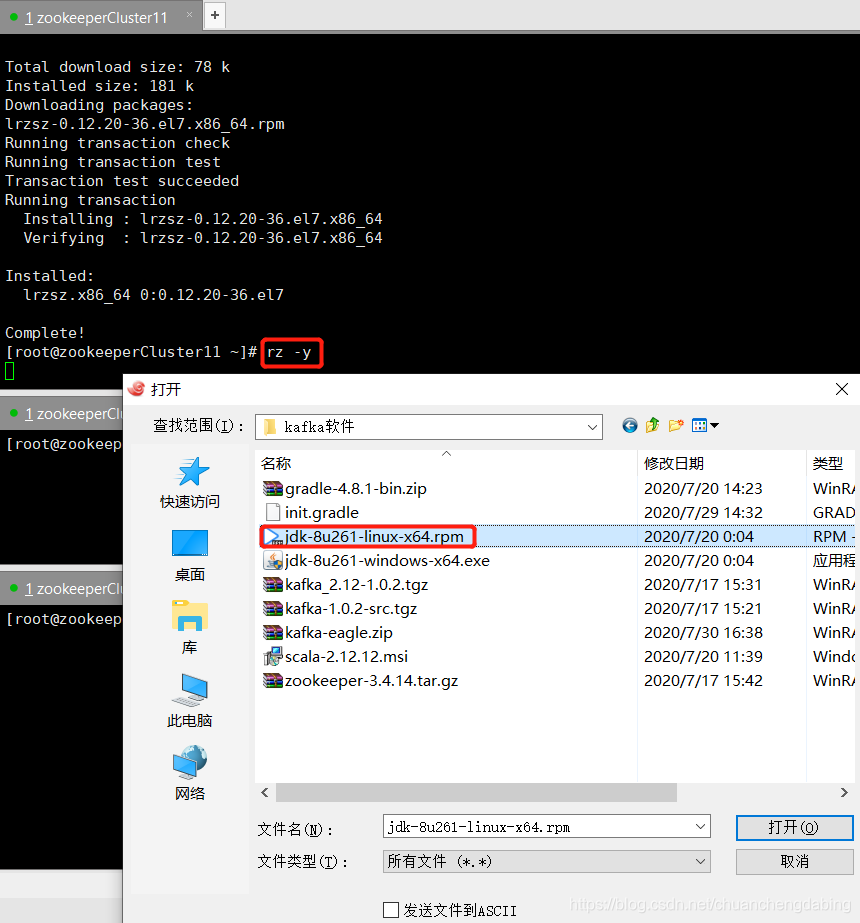The height and width of the screenshot is (923, 860).
Task: Click the Open (打开) button
Action: click(x=795, y=828)
